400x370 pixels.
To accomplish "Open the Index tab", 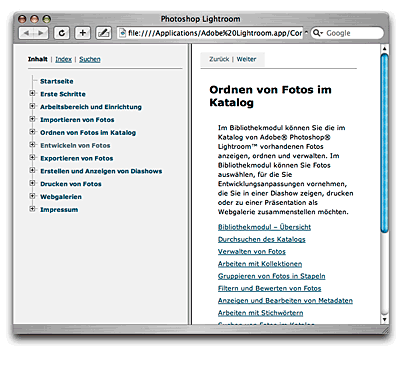I will (63, 59).
